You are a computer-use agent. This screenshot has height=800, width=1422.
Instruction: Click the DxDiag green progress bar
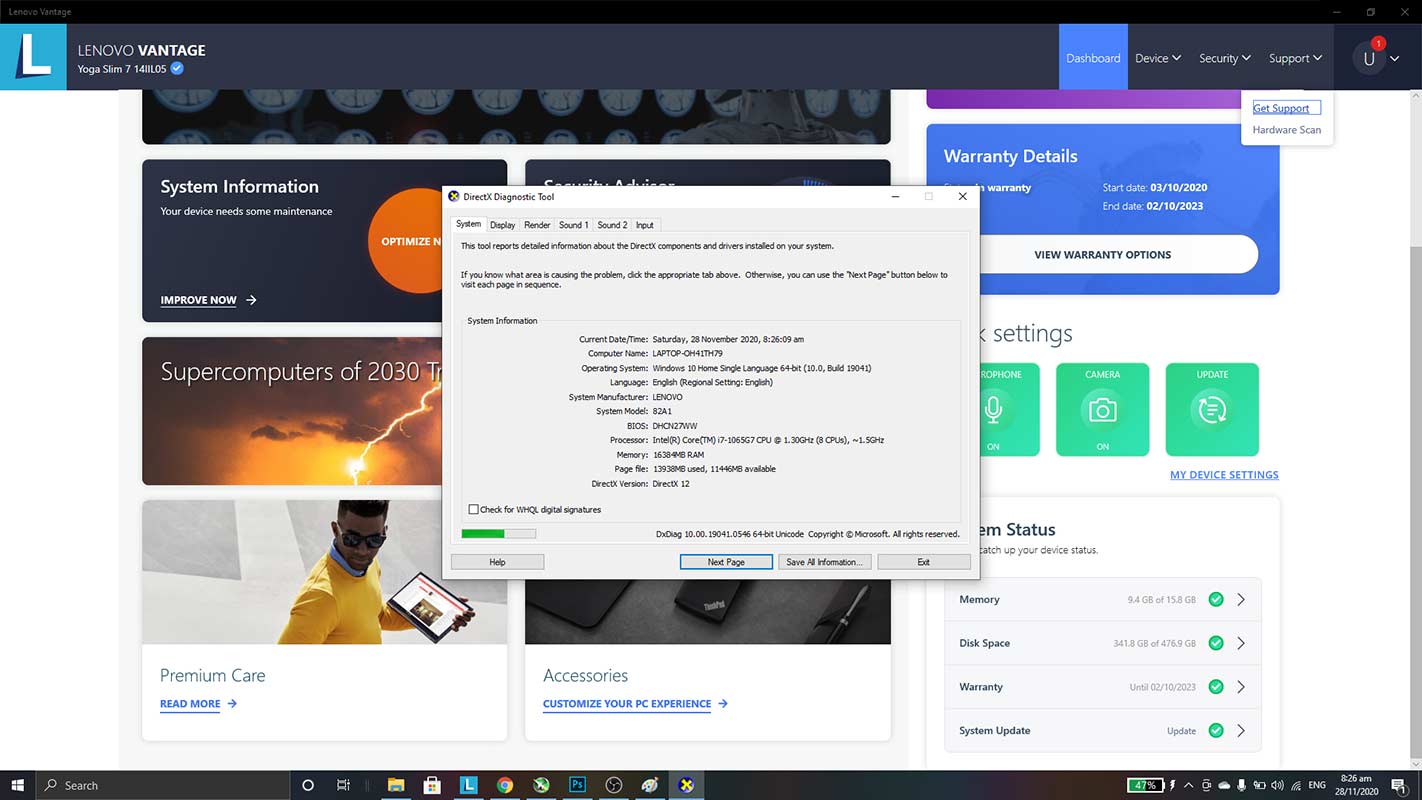tap(498, 534)
